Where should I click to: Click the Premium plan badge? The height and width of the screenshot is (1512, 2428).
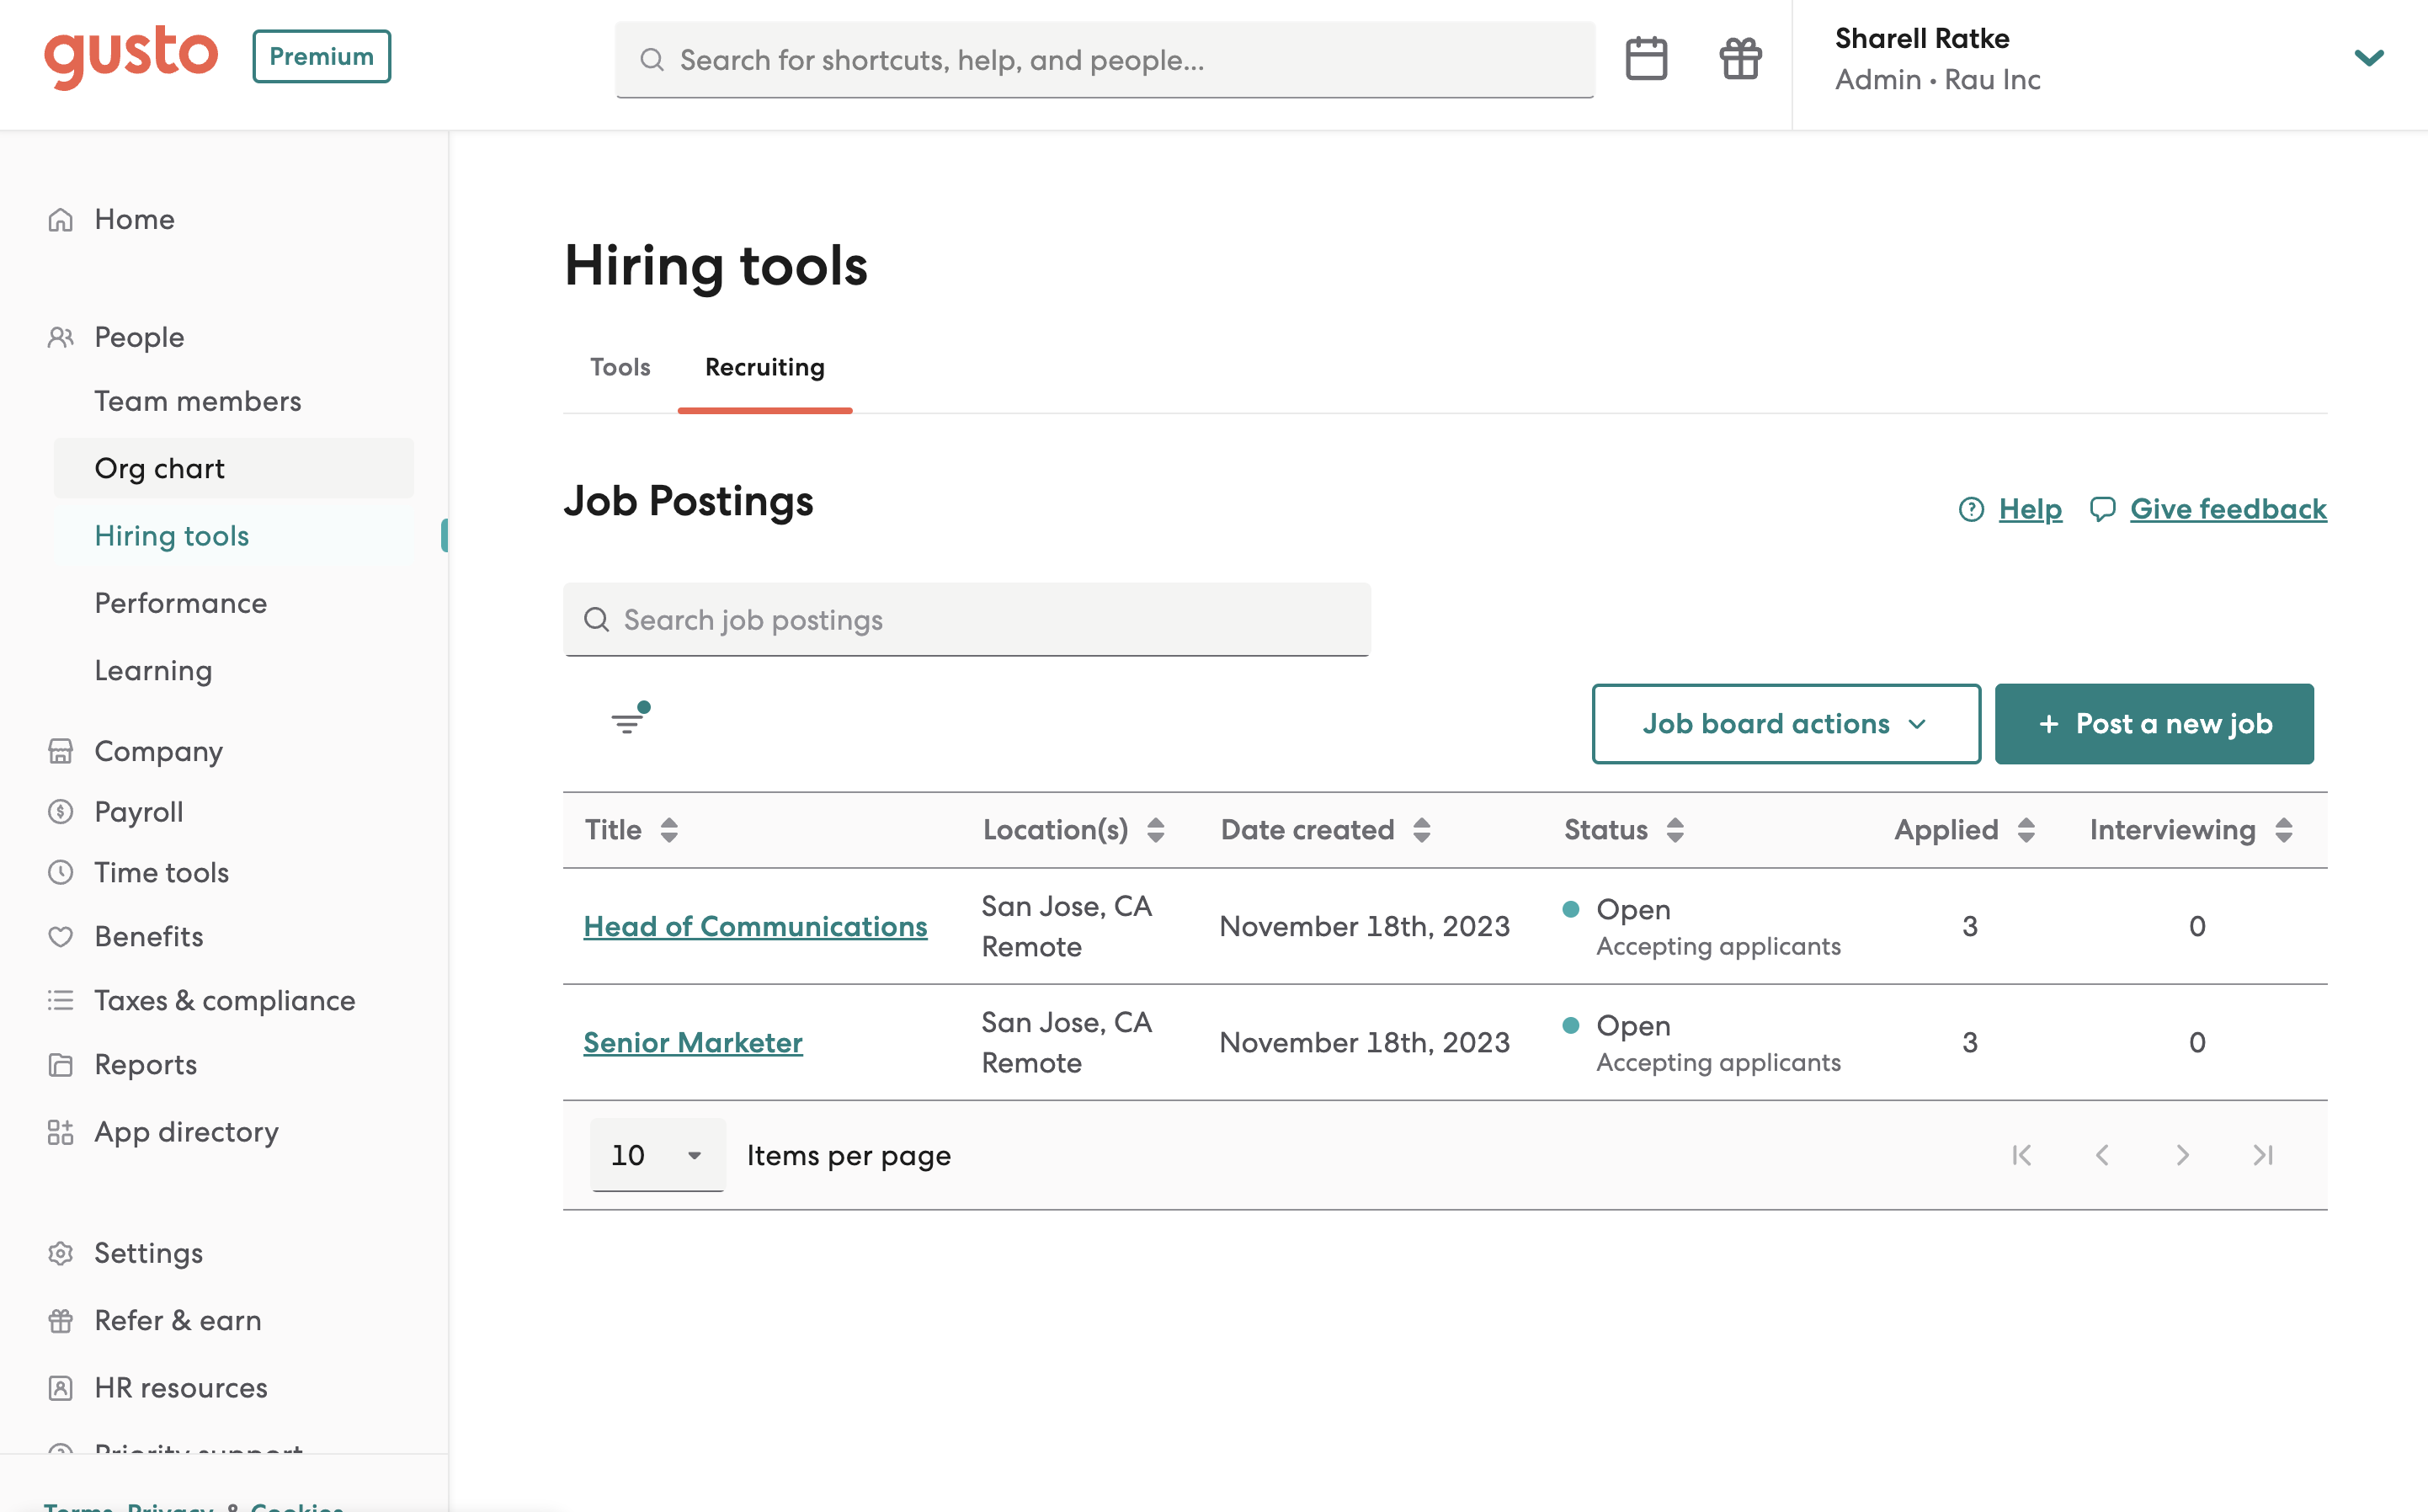(x=321, y=56)
